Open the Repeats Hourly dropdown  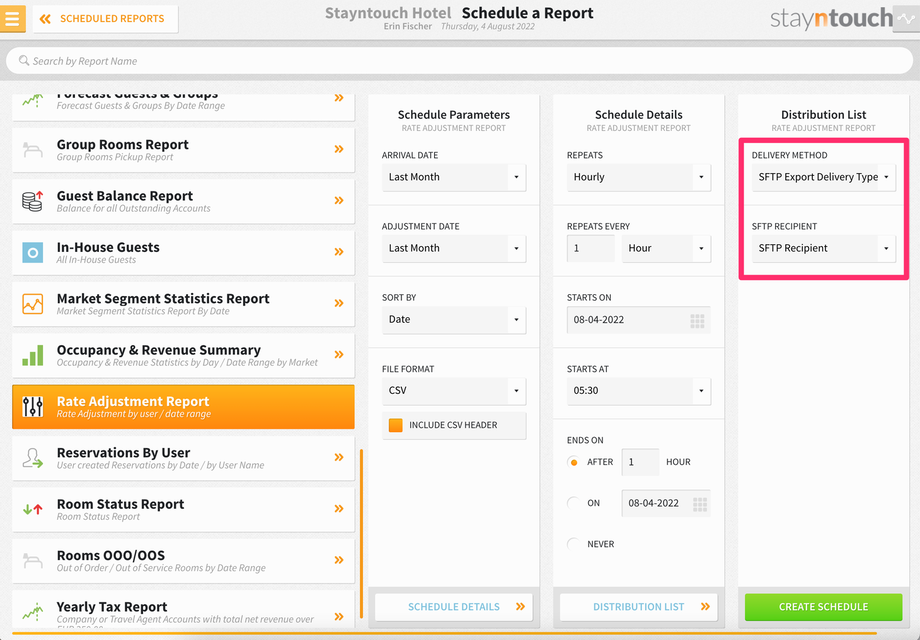pyautogui.click(x=638, y=177)
